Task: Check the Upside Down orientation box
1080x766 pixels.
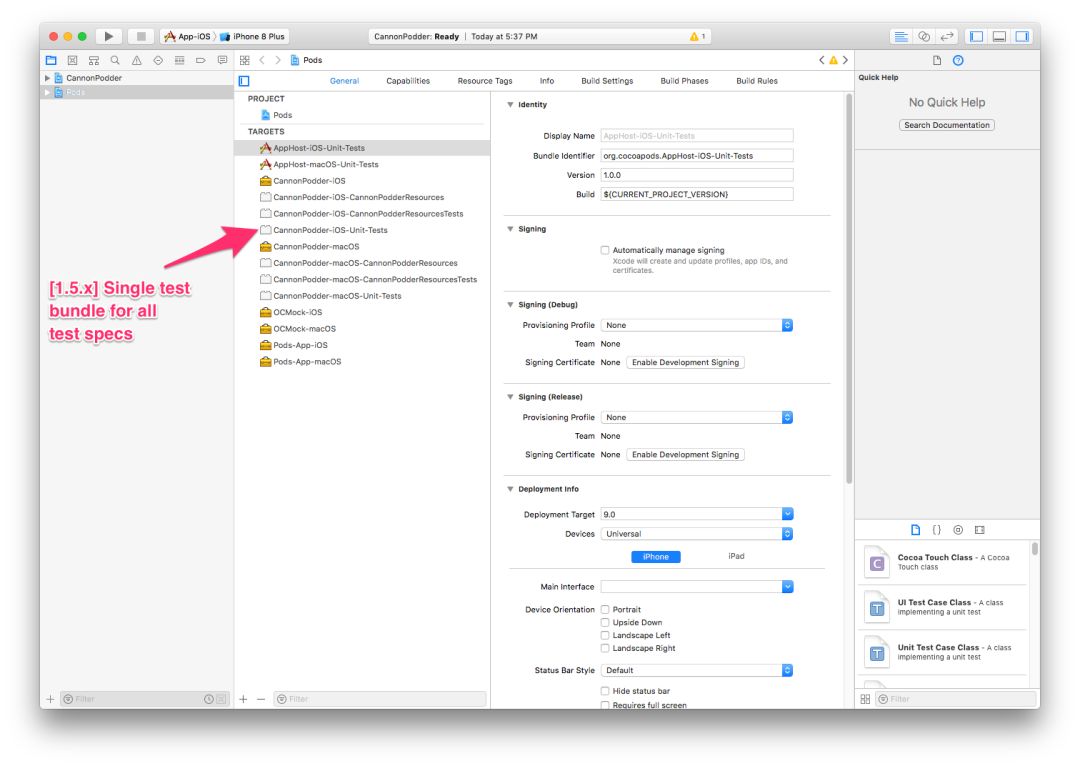Action: point(605,623)
